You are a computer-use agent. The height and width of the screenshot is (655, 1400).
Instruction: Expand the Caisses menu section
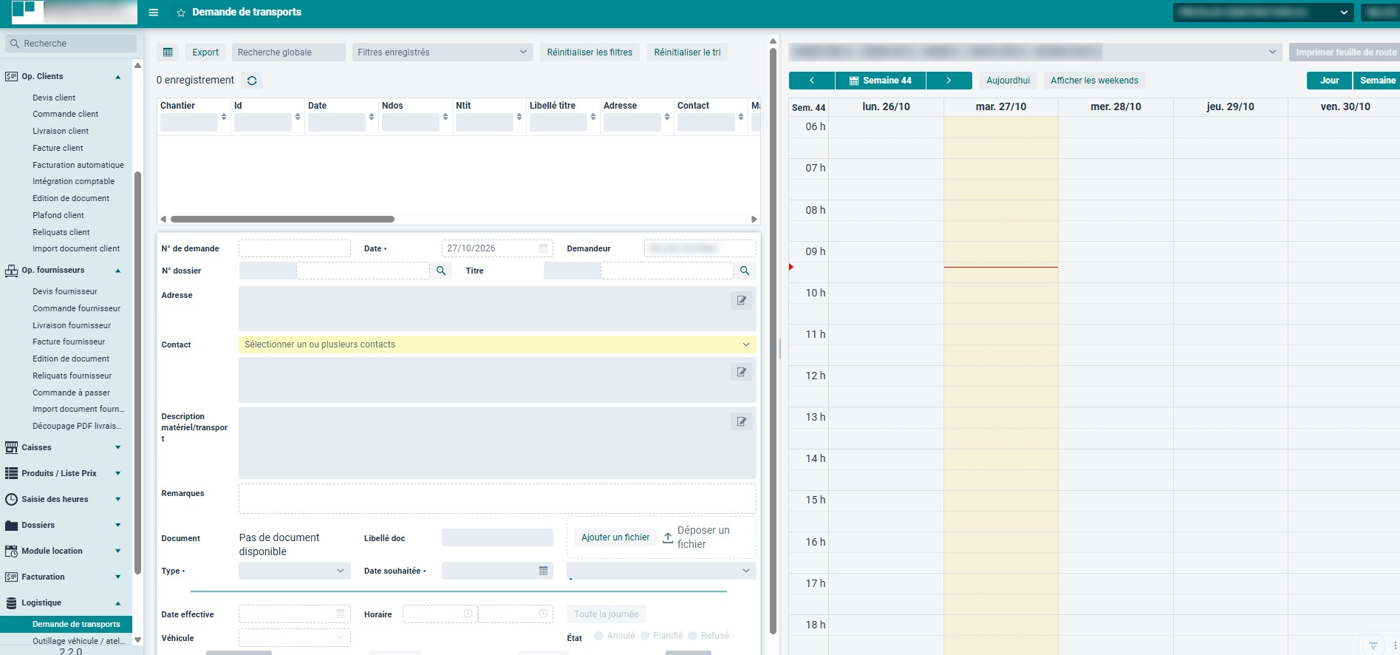118,448
